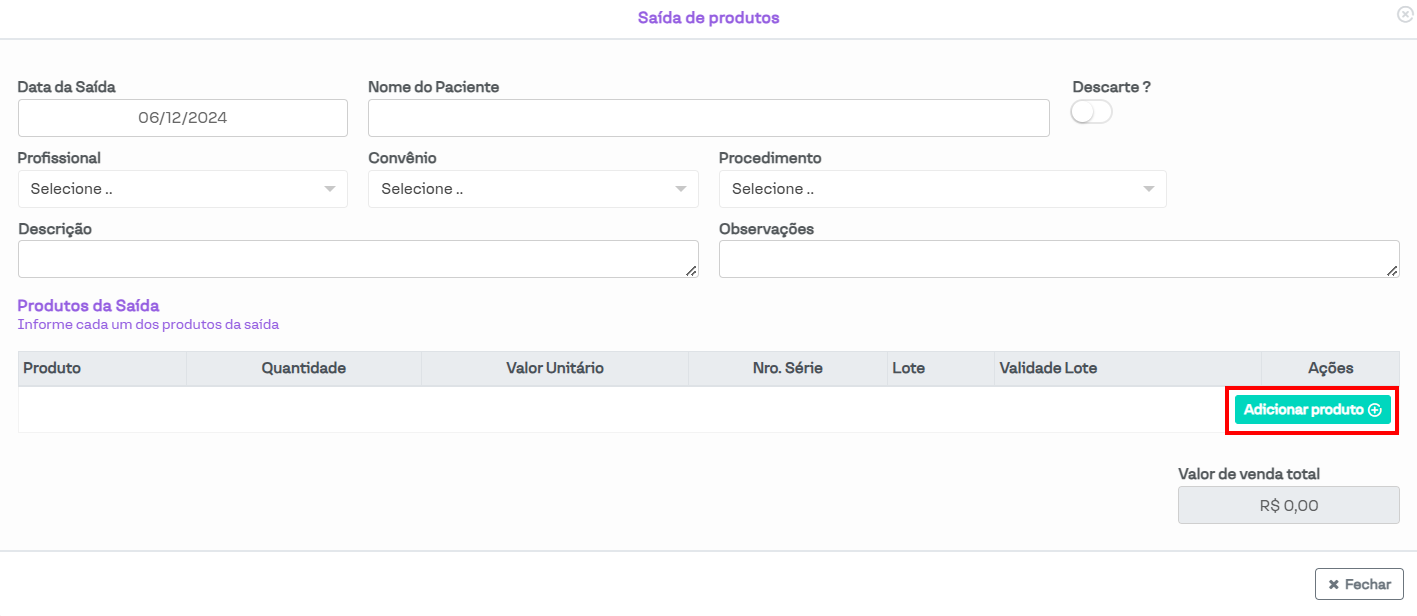The width and height of the screenshot is (1417, 616).
Task: Grab the Observações textarea resize handle
Action: (1393, 271)
